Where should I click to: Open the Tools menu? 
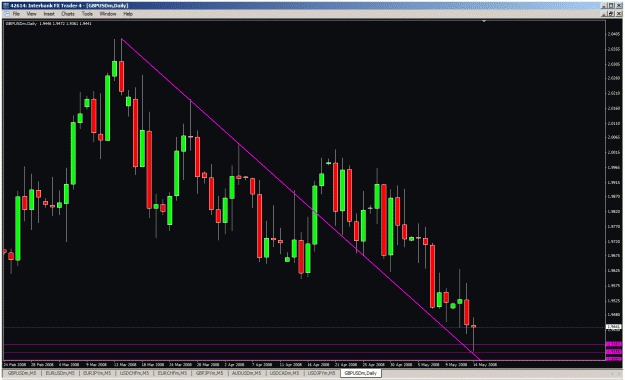point(87,14)
